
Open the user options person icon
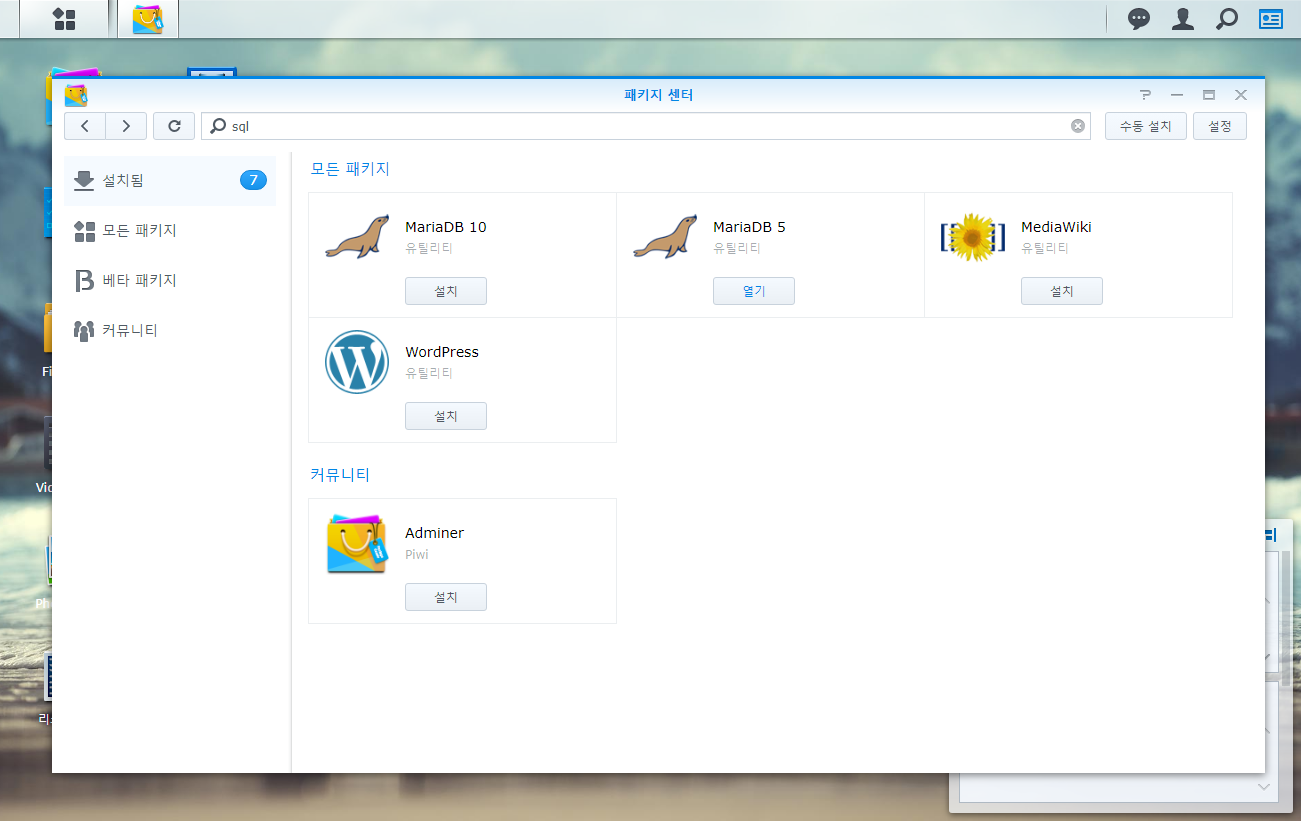[x=1183, y=19]
